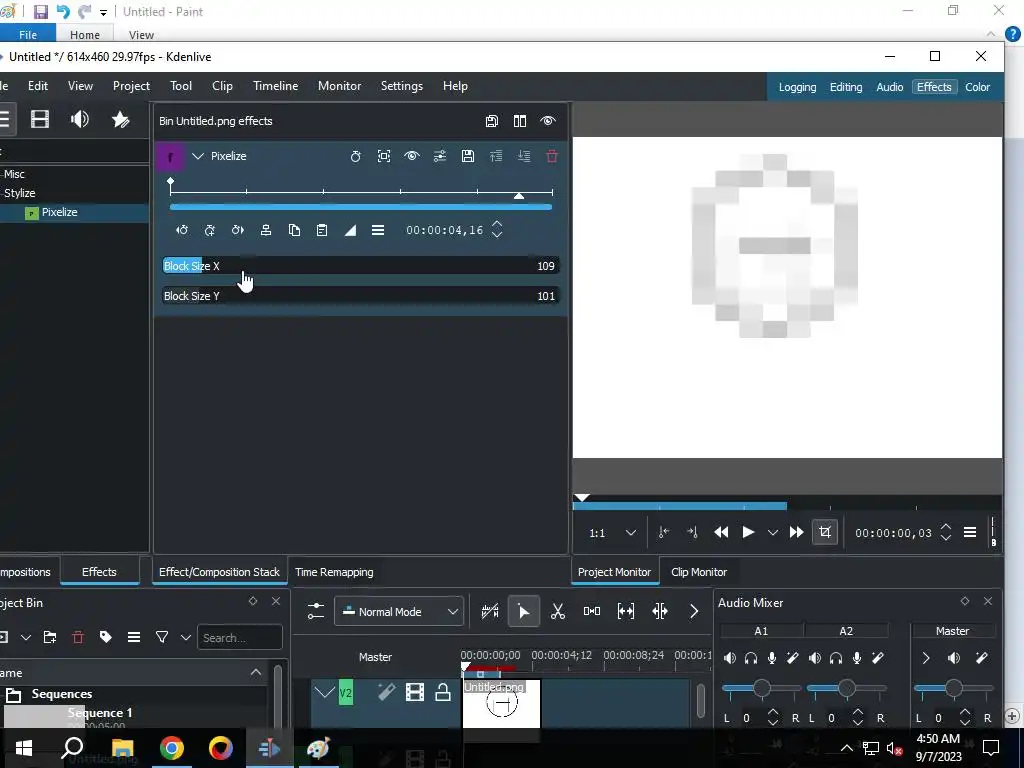Open keyframe interpolation triangle icon
The image size is (1024, 768).
[x=350, y=230]
